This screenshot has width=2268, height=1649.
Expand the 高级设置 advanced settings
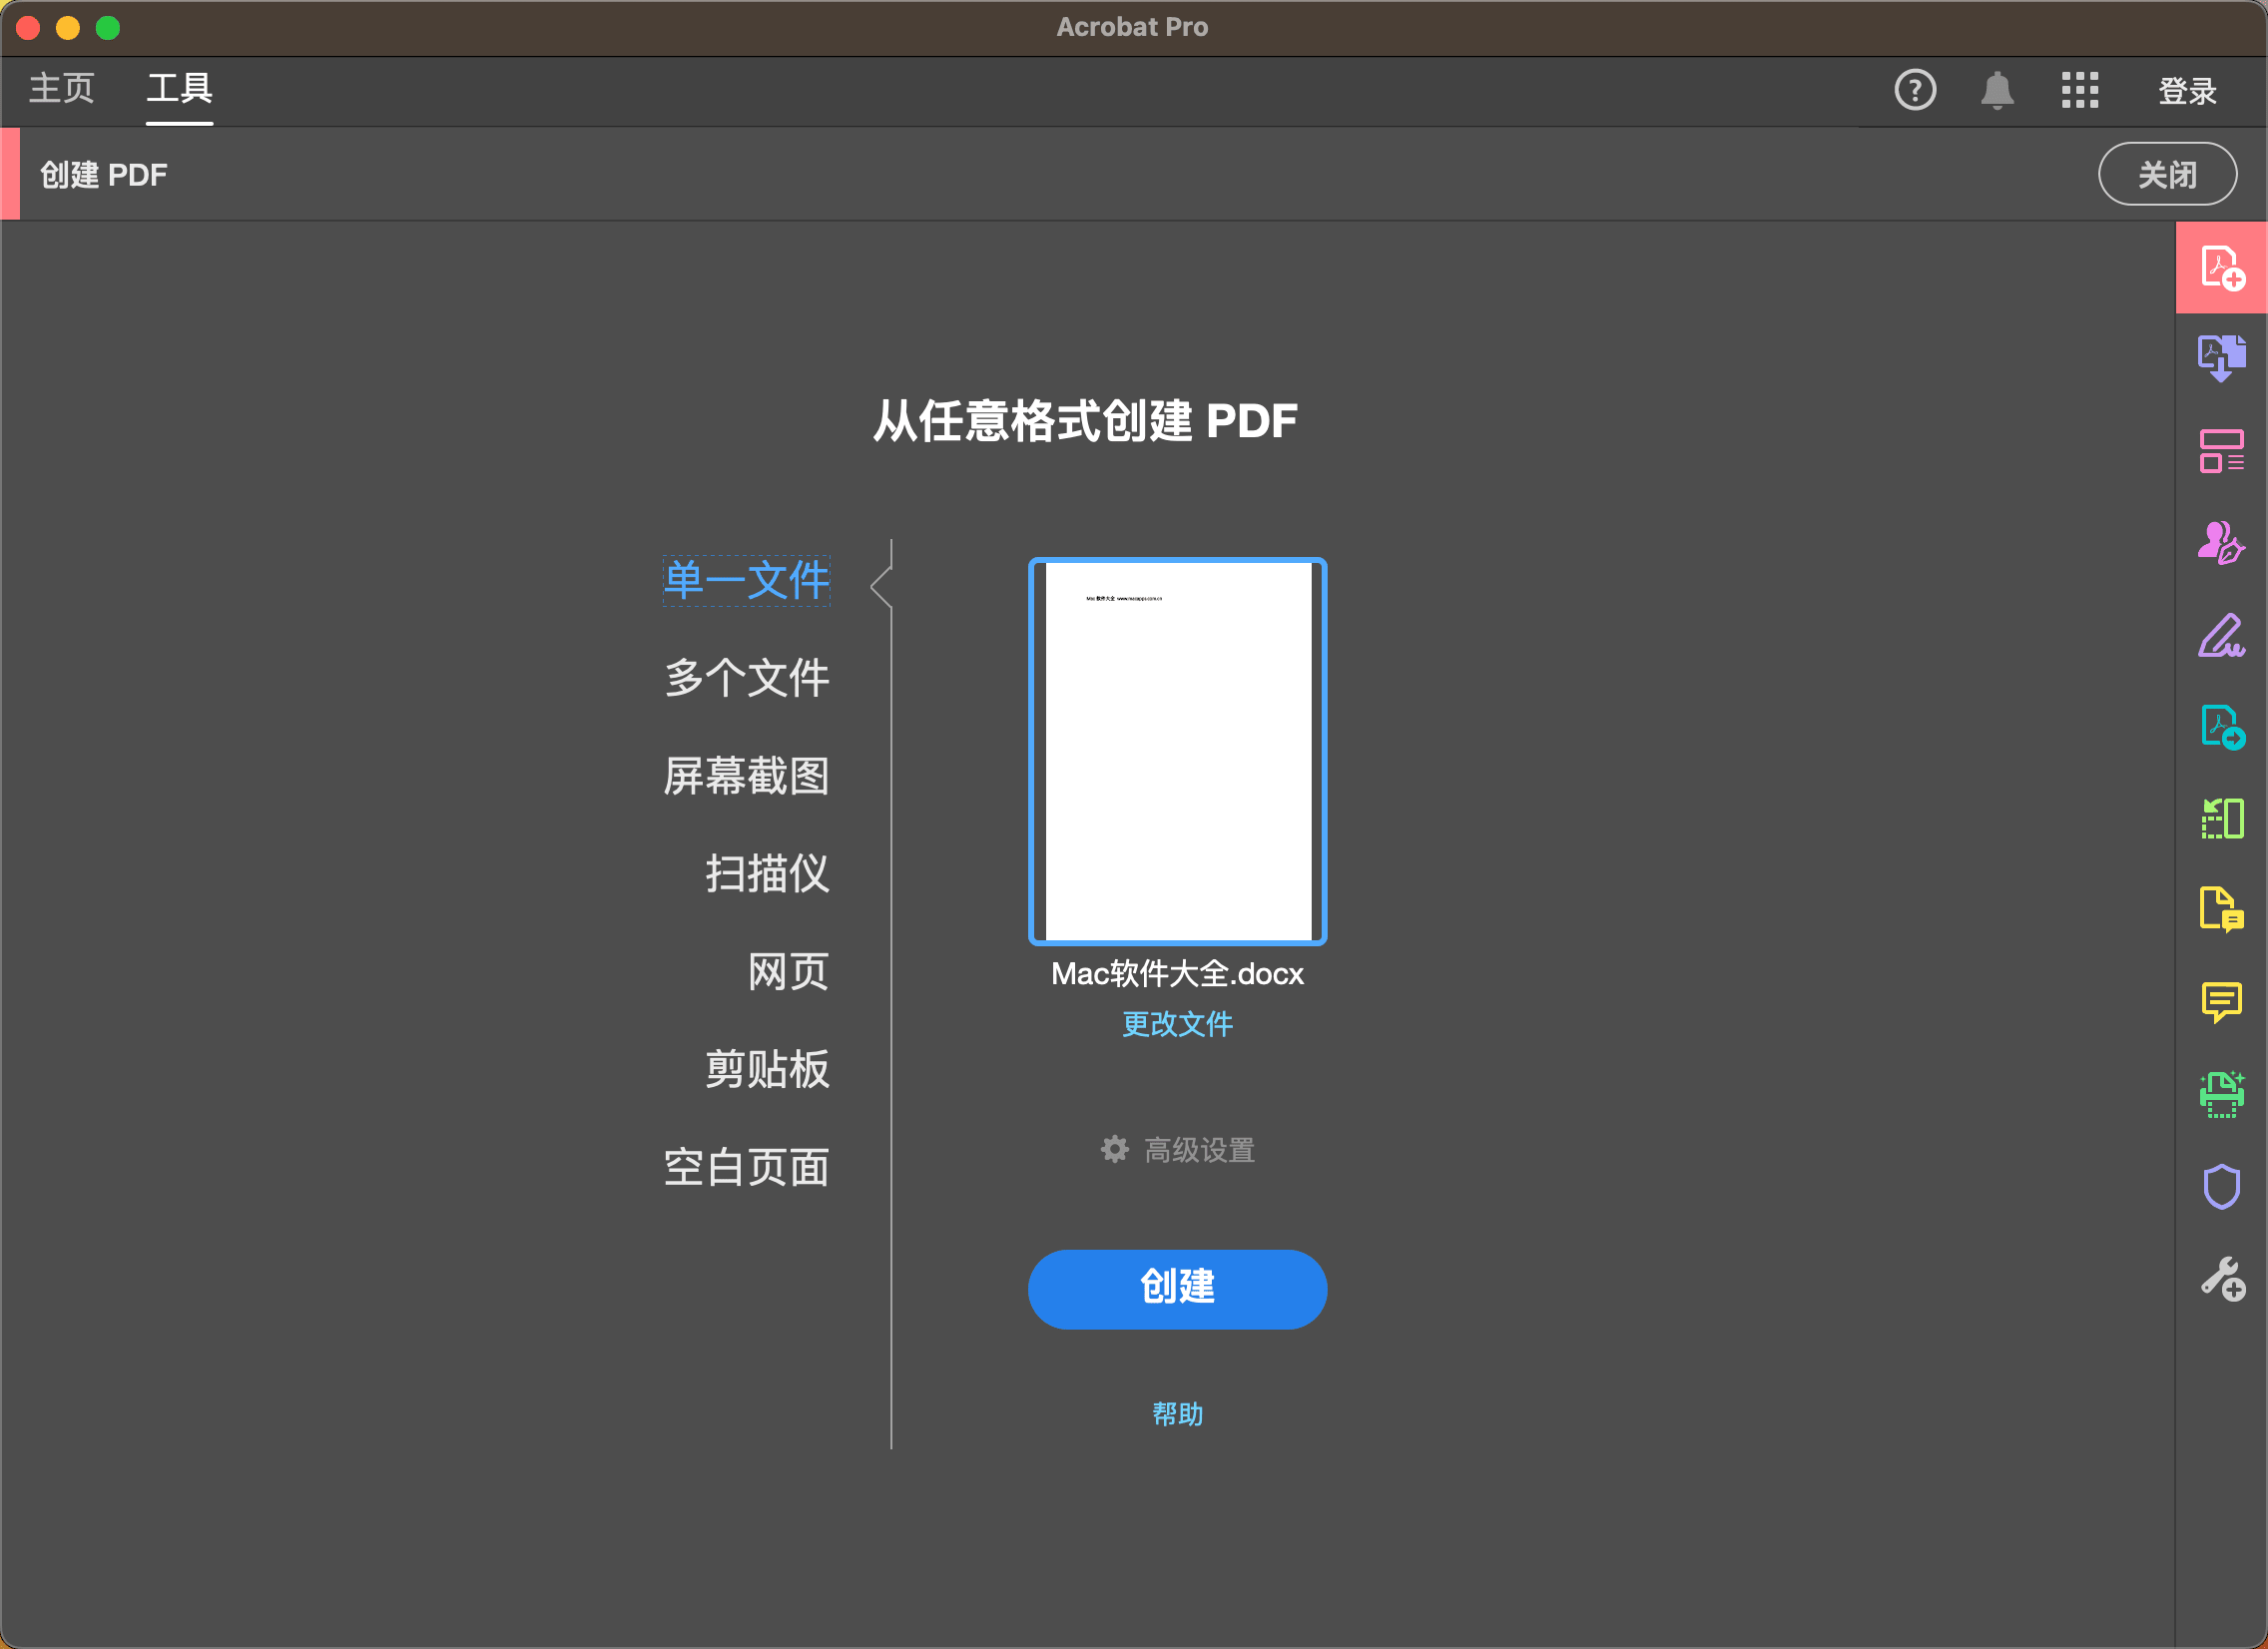[1178, 1149]
